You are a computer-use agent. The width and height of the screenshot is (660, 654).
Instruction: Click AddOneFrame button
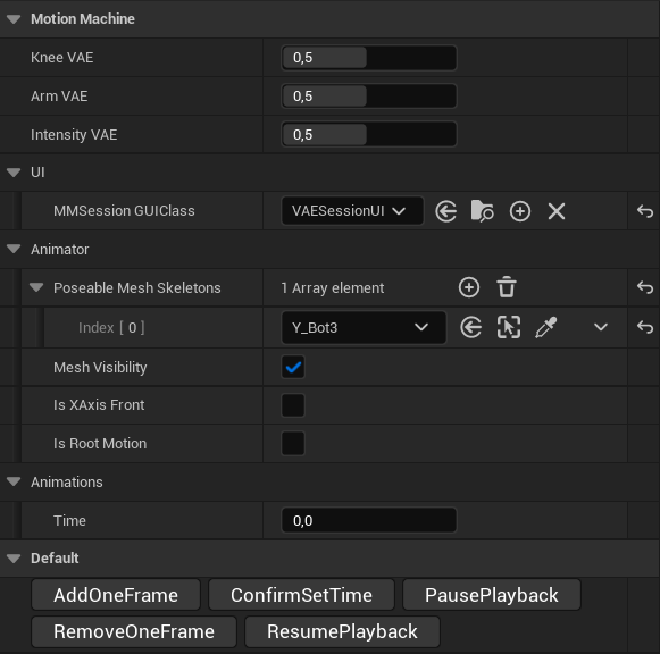point(116,595)
